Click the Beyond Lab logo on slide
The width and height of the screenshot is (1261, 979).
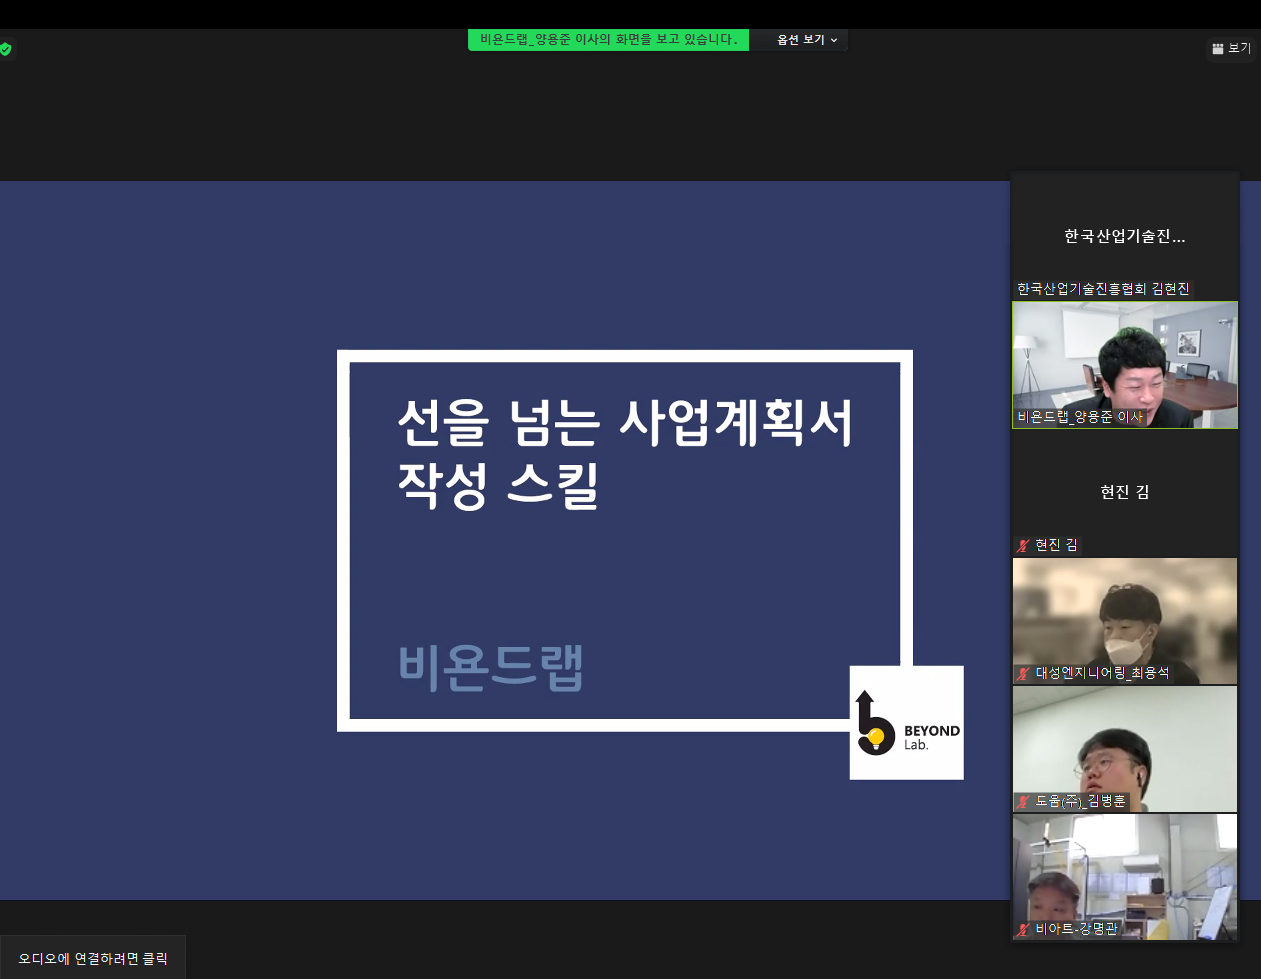click(x=907, y=723)
